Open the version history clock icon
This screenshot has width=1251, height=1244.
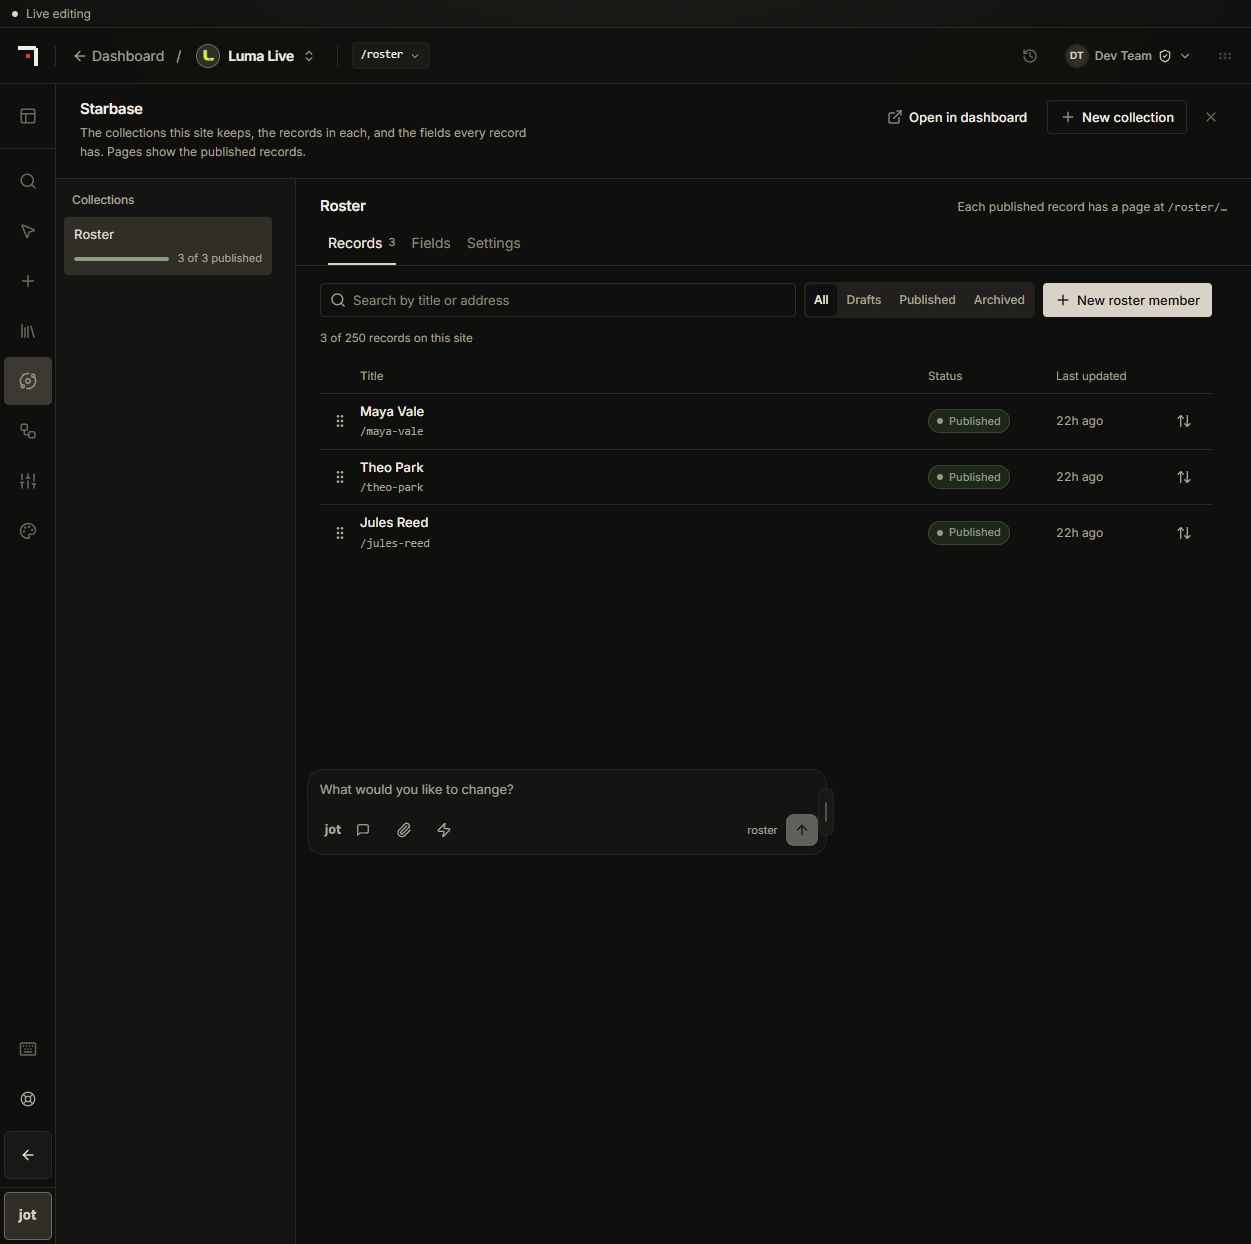pos(1030,56)
